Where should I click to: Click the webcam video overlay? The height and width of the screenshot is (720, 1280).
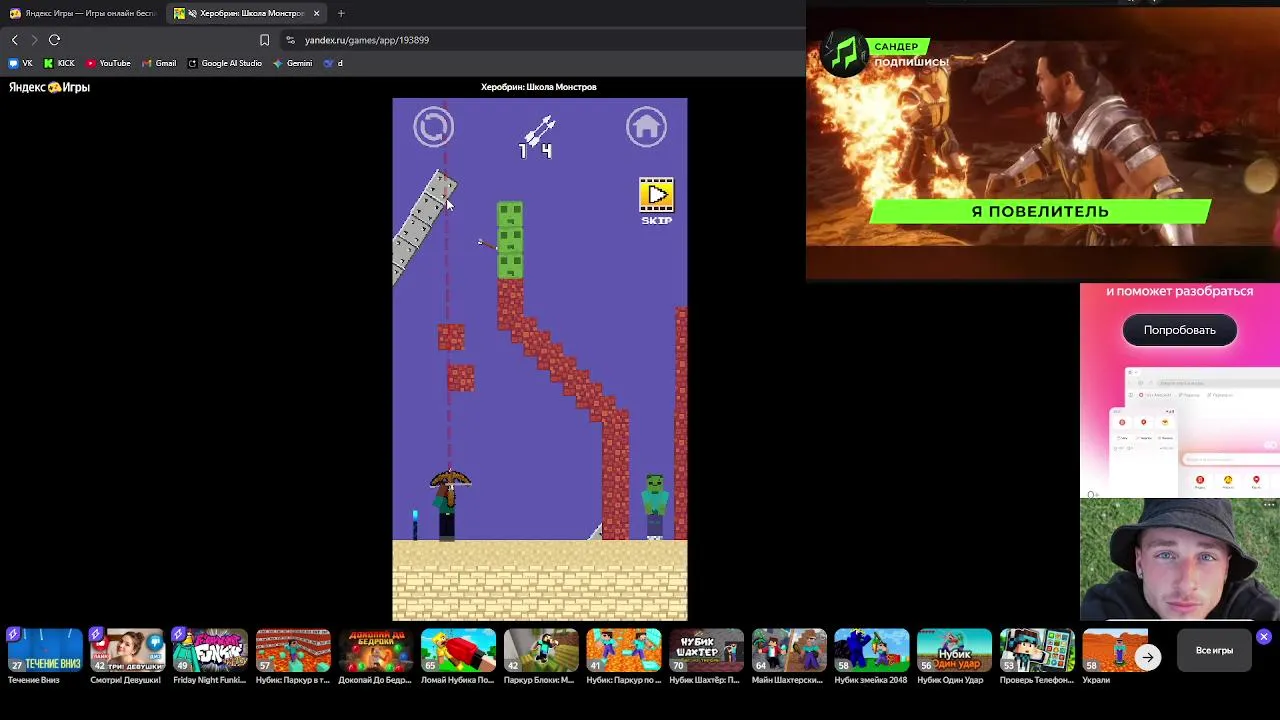point(1180,559)
